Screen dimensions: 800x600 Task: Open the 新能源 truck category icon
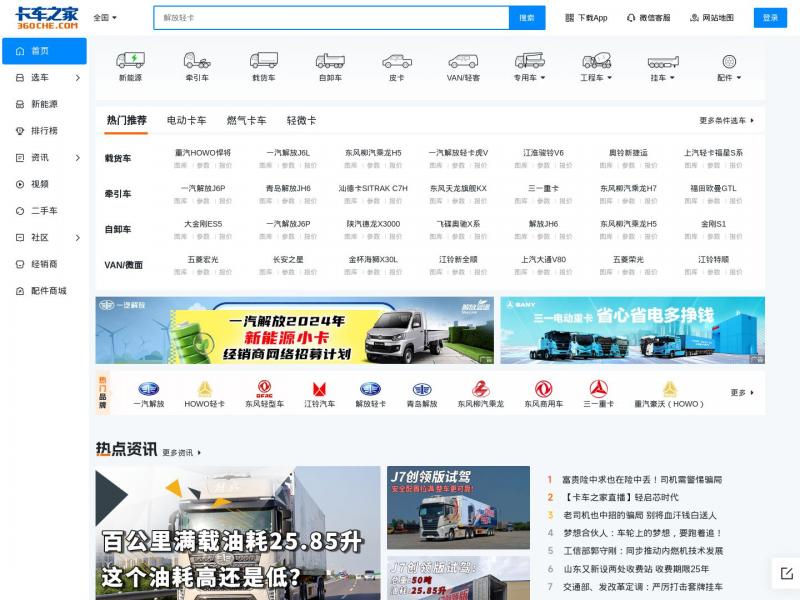point(131,61)
